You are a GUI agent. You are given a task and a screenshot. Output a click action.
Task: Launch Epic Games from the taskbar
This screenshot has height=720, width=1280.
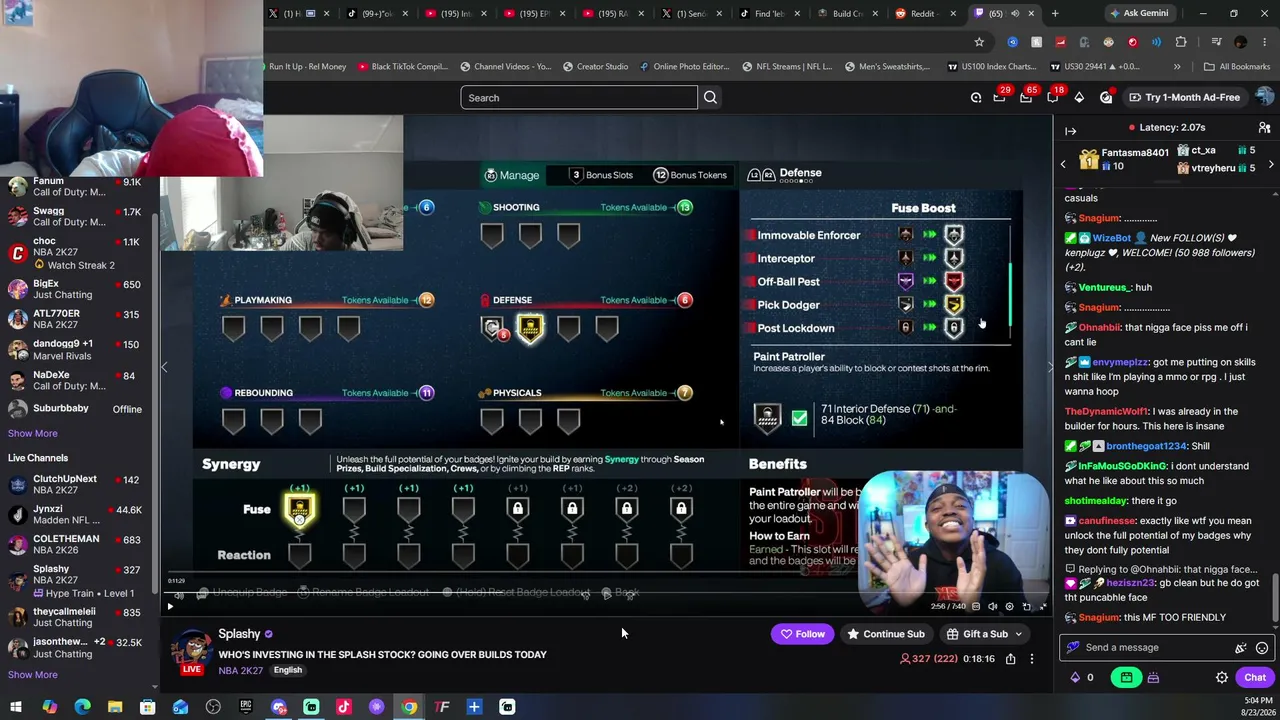(246, 707)
